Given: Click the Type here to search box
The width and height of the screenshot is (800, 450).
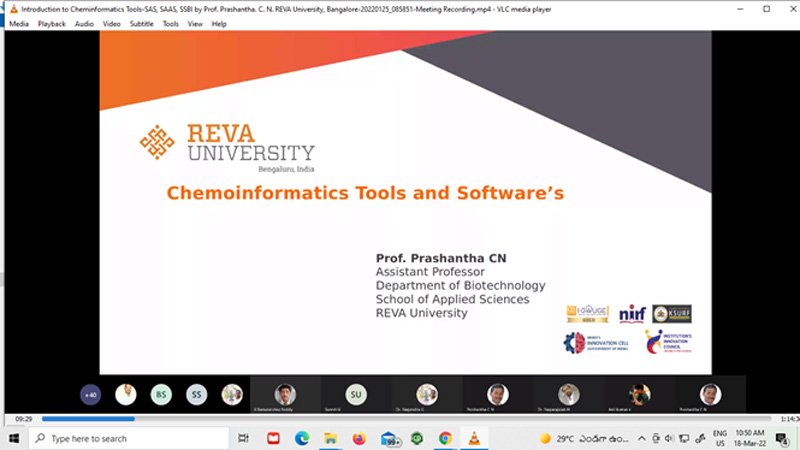Looking at the screenshot, I should [x=129, y=438].
